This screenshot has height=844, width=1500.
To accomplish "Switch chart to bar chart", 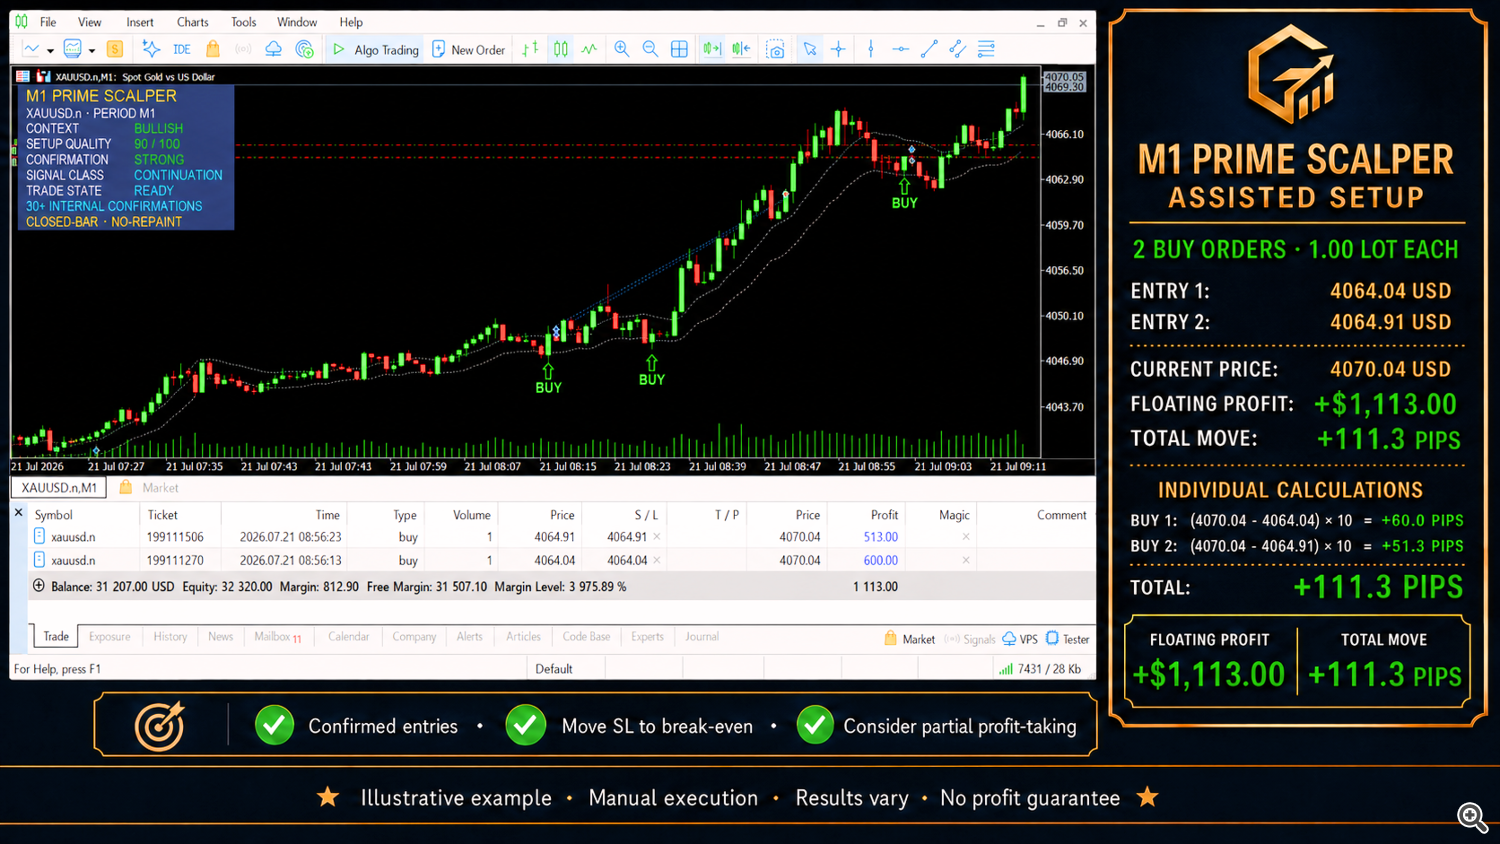I will coord(531,49).
